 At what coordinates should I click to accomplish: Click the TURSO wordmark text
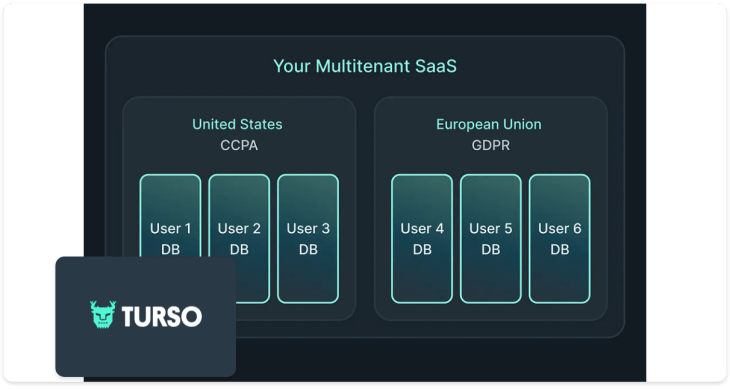coord(162,316)
